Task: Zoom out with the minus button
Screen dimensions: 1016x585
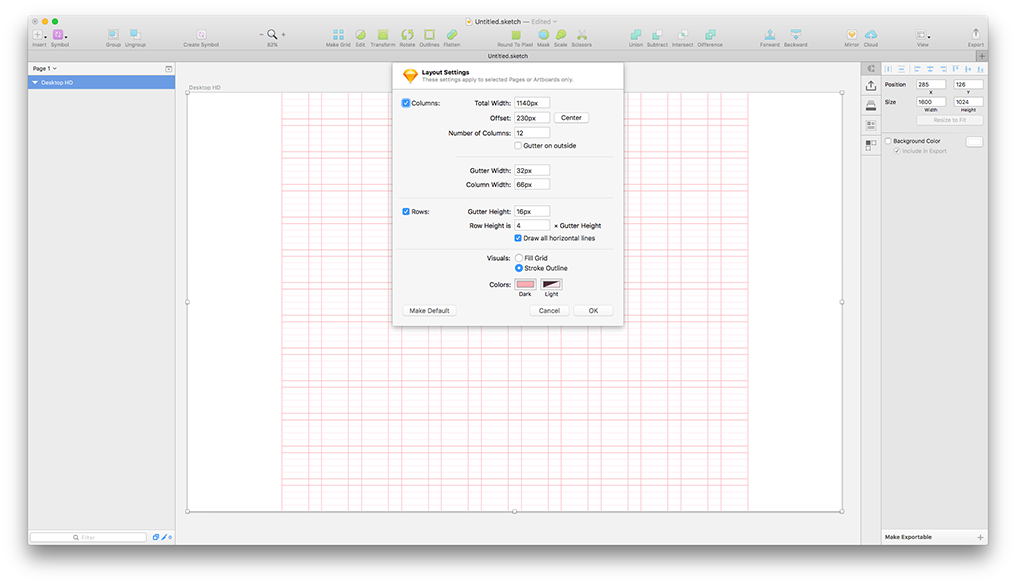Action: point(262,34)
